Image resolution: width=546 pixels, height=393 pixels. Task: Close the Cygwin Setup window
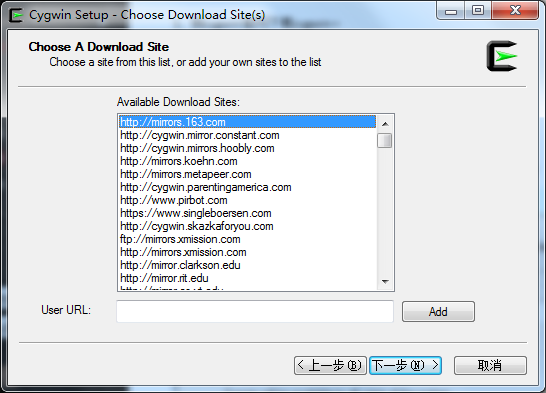click(x=515, y=11)
